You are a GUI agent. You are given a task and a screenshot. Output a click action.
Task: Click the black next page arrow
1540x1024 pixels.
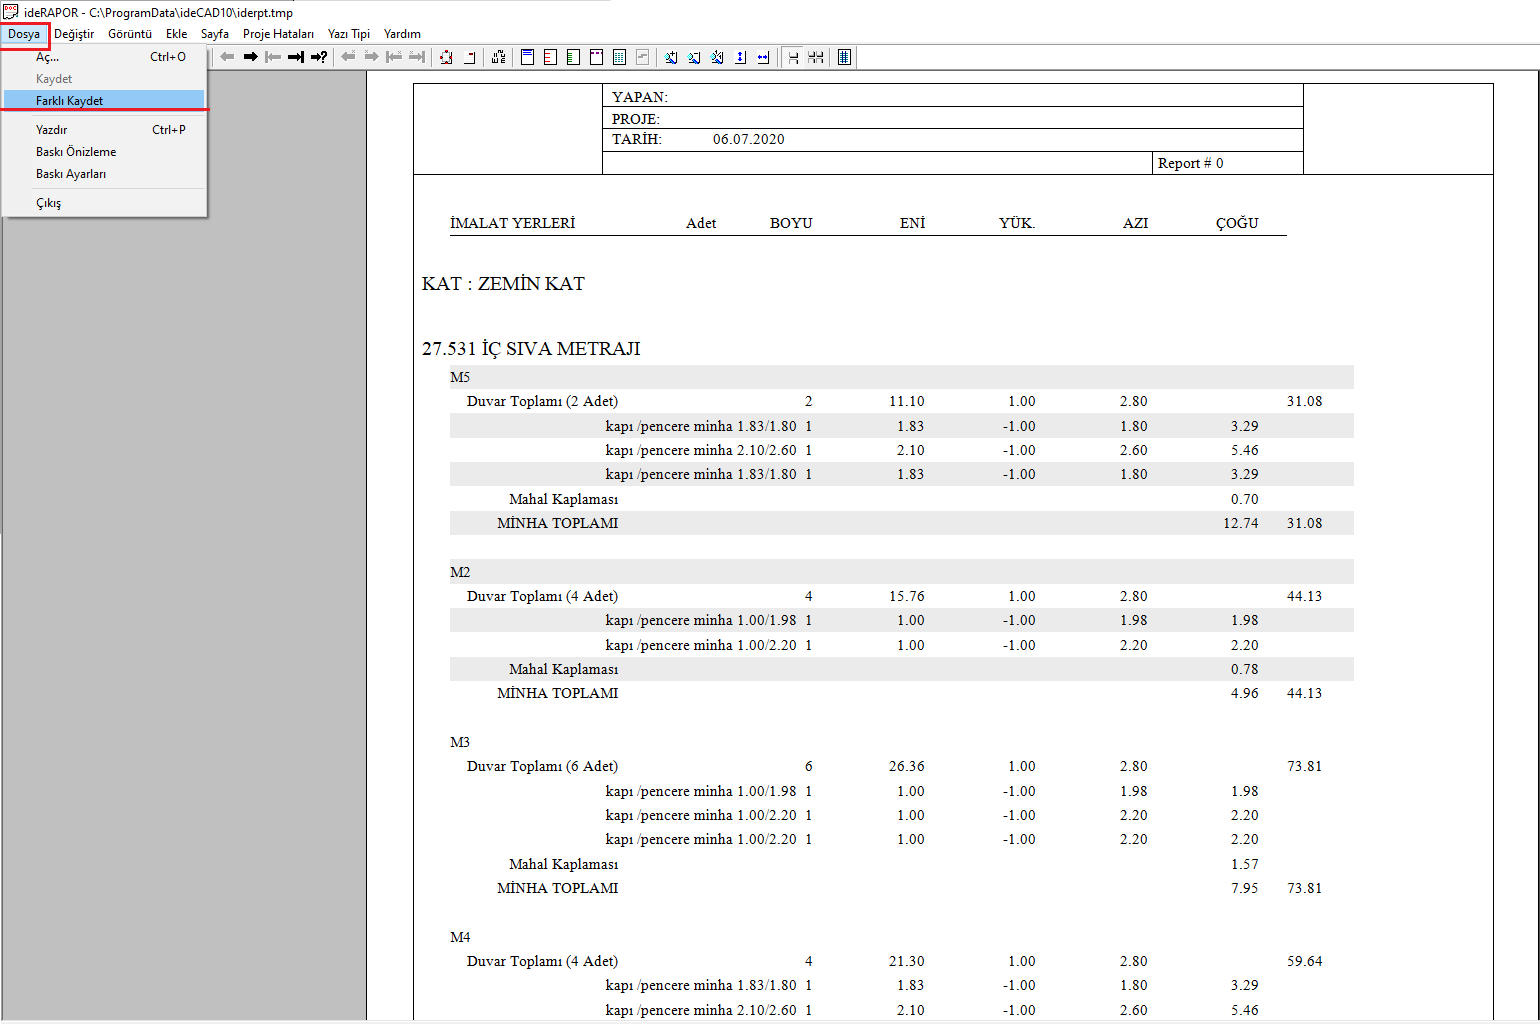[x=250, y=57]
